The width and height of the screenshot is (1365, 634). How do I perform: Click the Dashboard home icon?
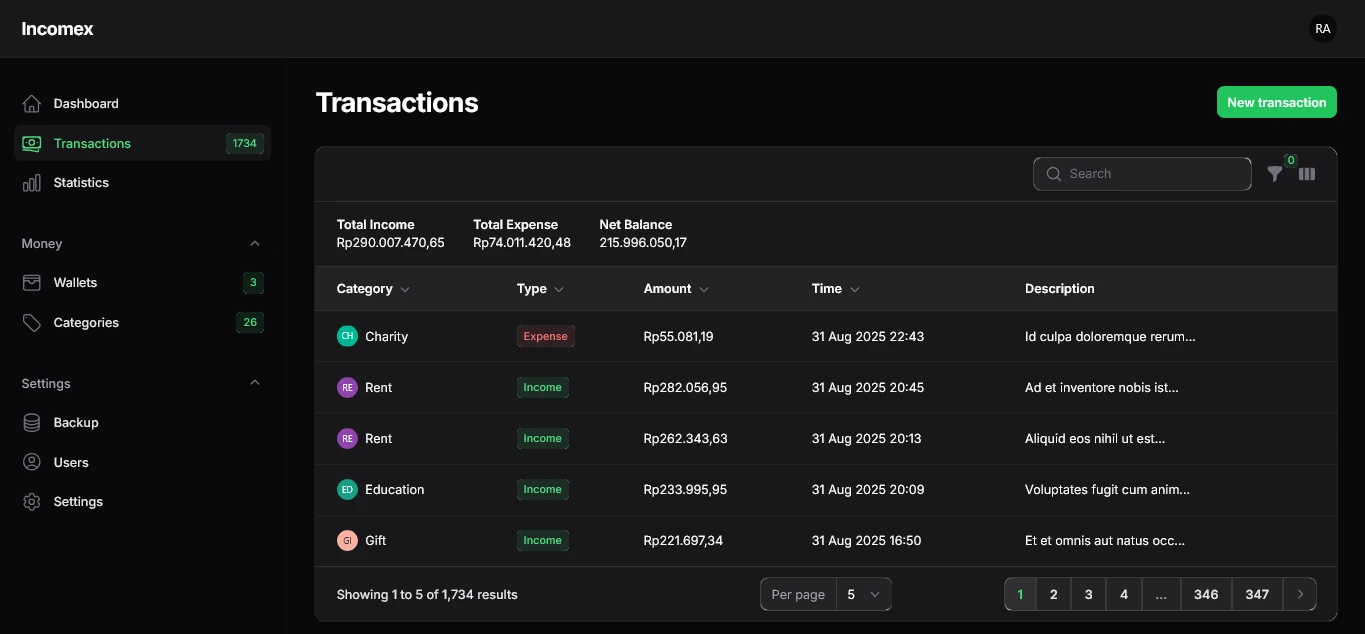(x=32, y=104)
